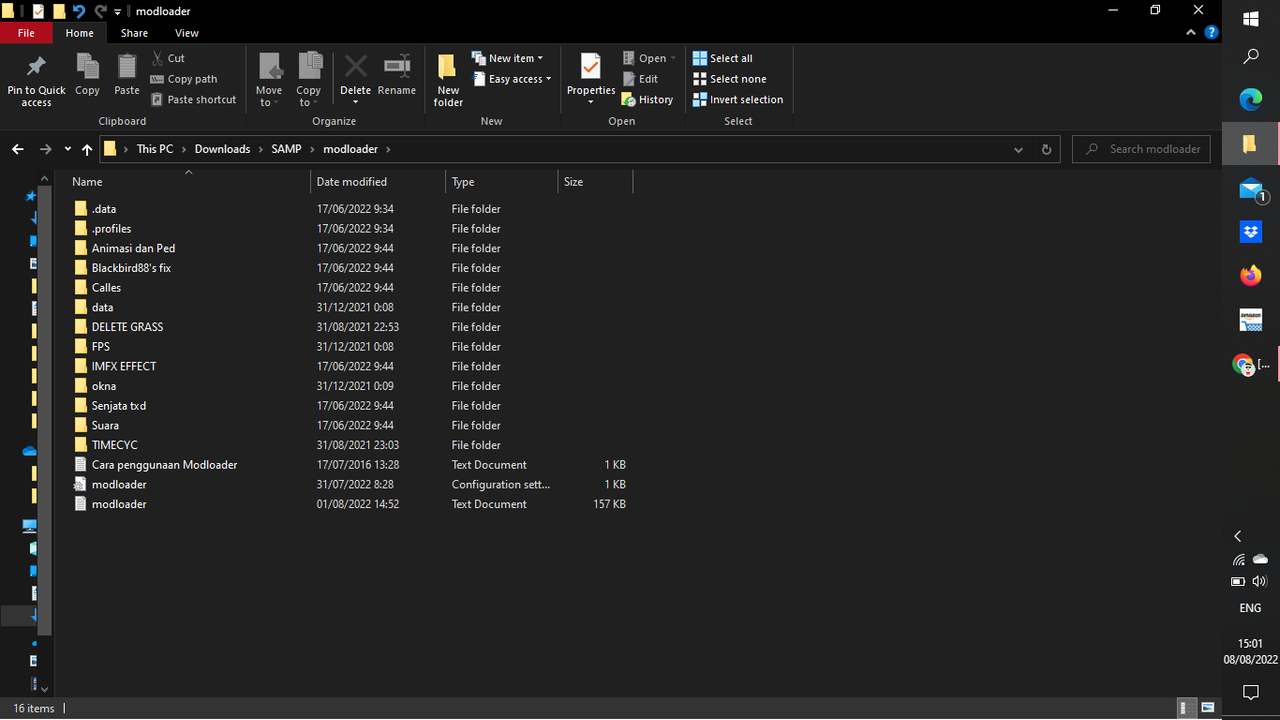Viewport: 1280px width, 720px height.
Task: Click Invert selection in the ribbon
Action: click(x=737, y=100)
